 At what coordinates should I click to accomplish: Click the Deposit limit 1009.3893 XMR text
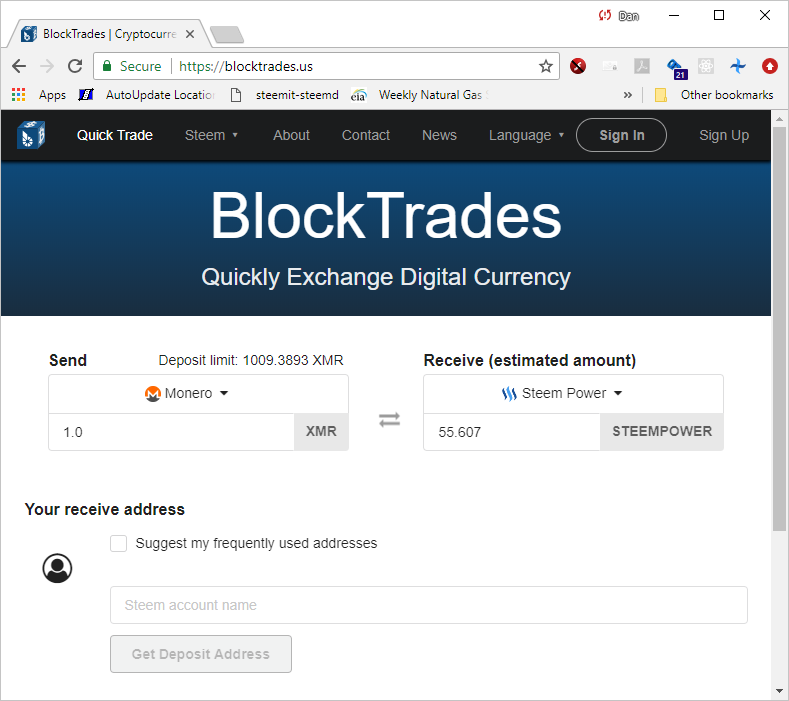point(251,360)
